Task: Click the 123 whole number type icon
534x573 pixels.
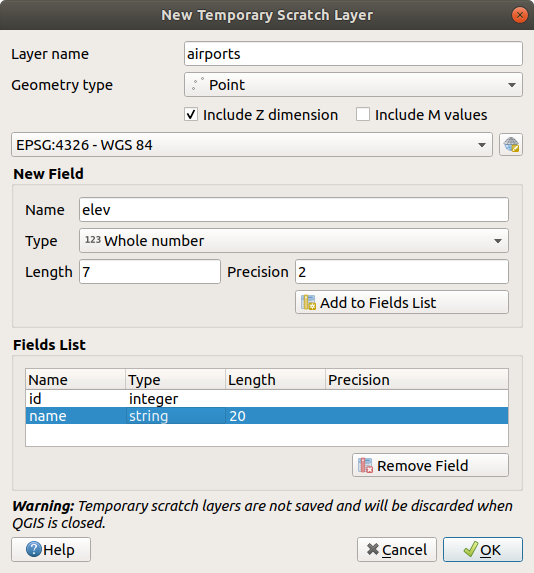Action: coord(92,240)
